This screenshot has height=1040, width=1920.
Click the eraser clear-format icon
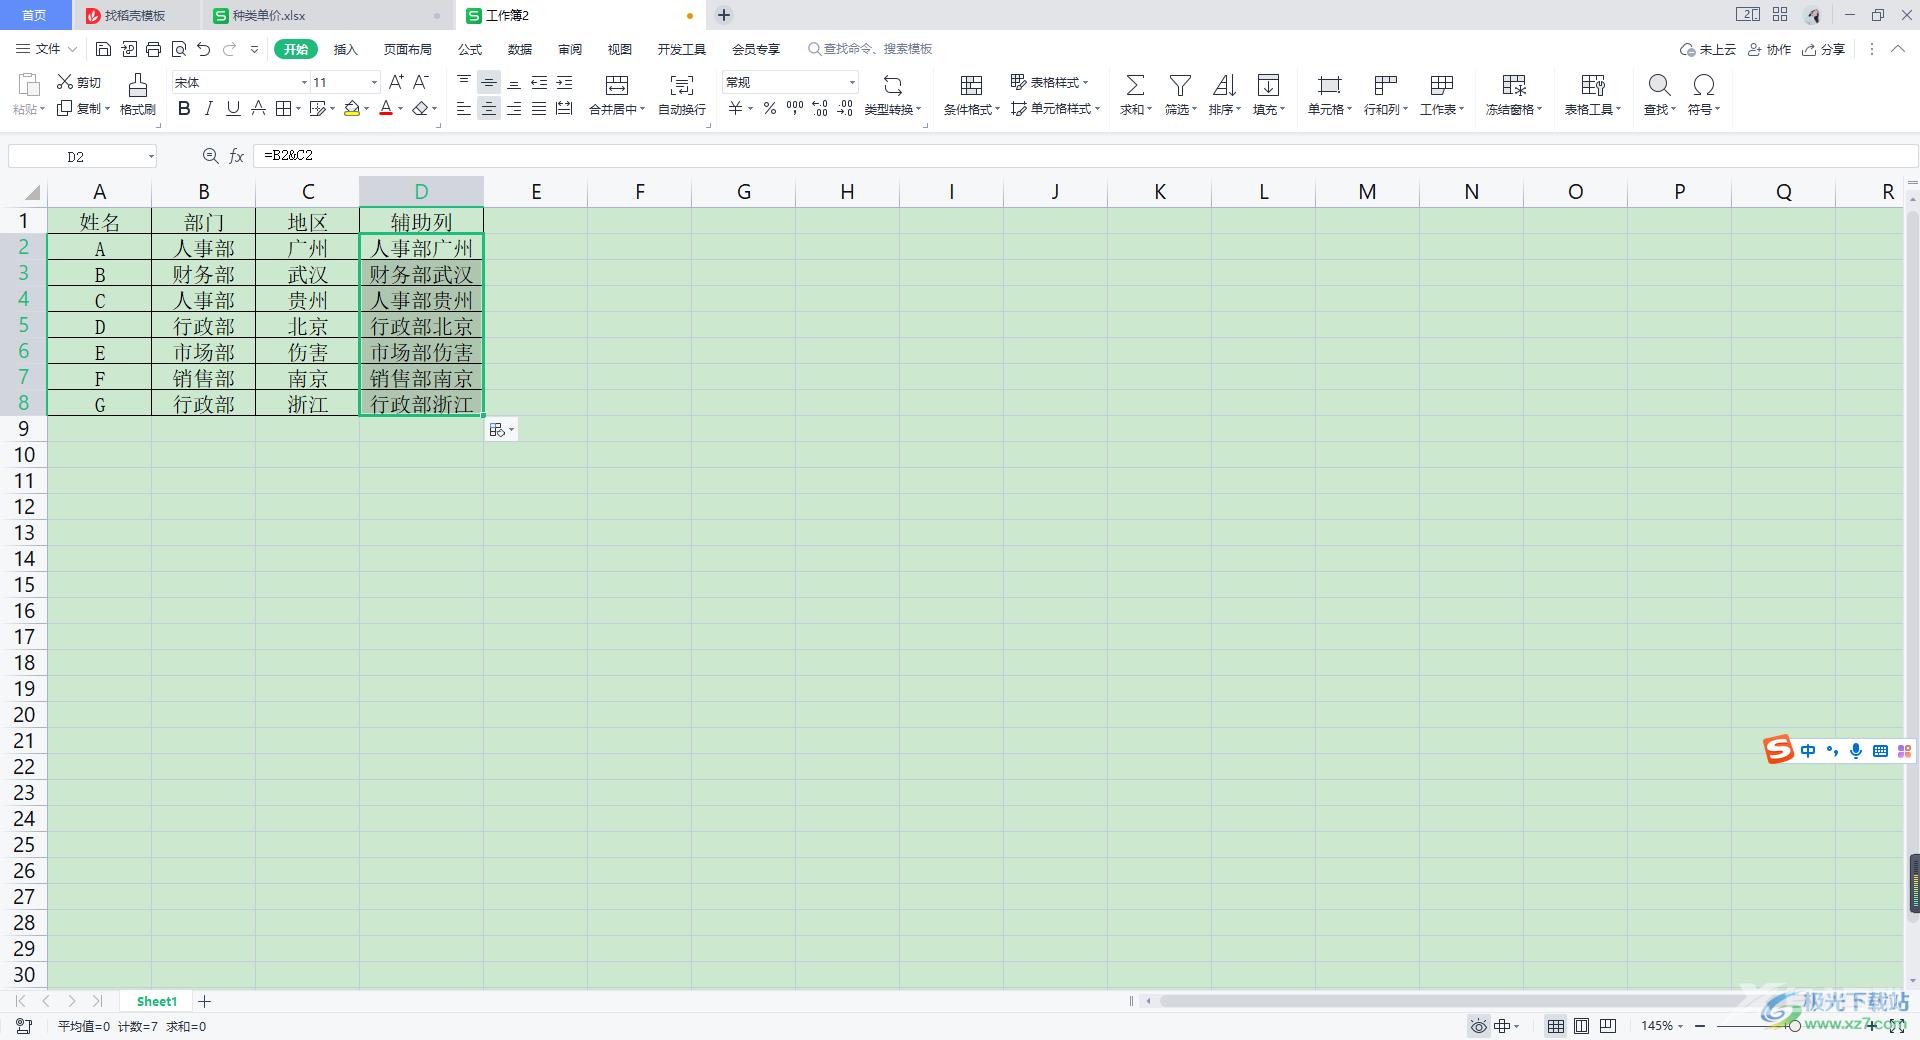coord(421,109)
